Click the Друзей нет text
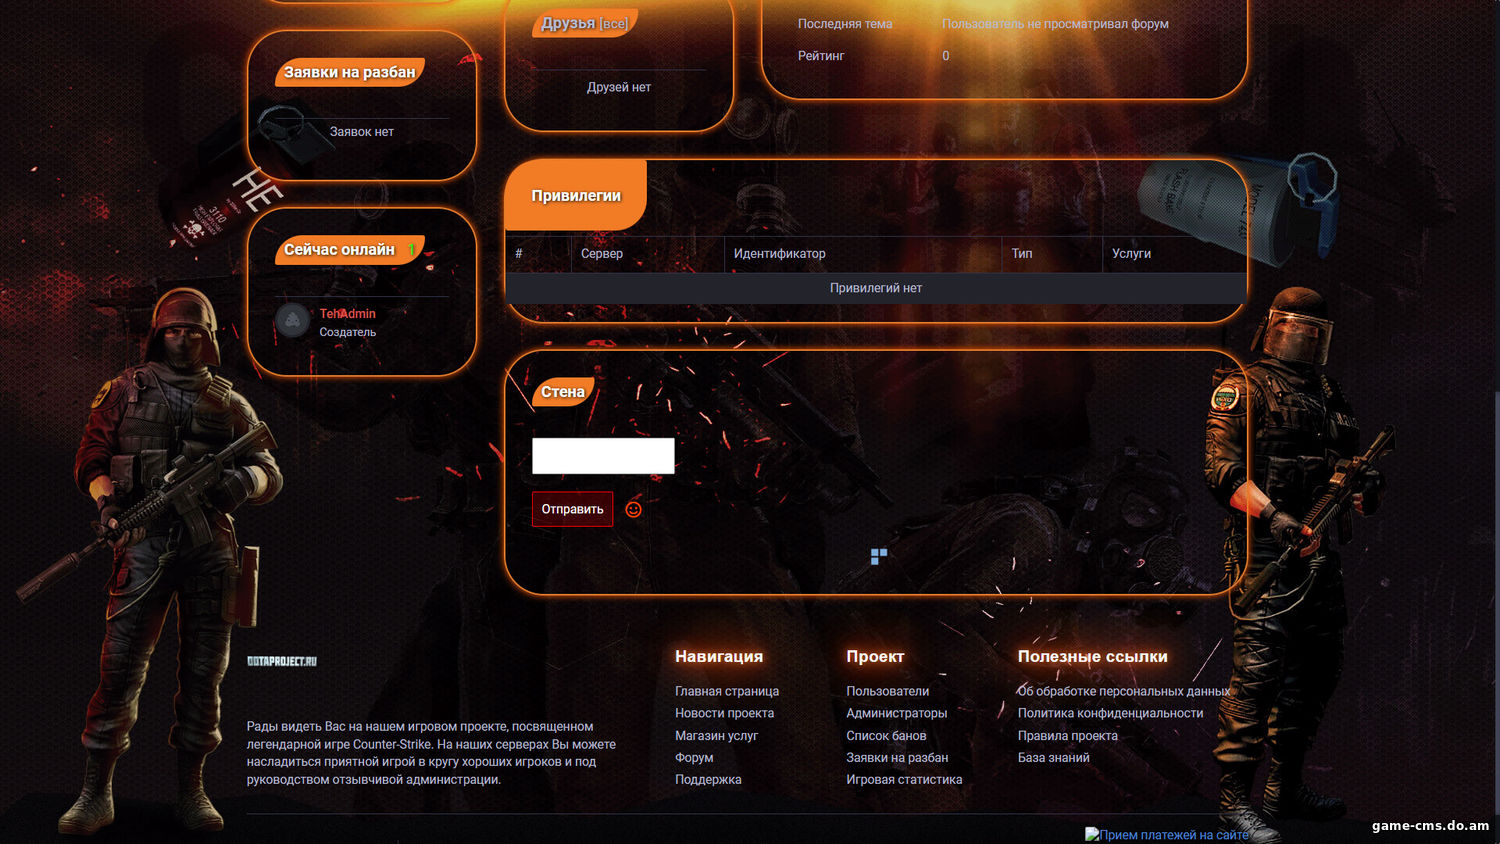The height and width of the screenshot is (844, 1500). [x=619, y=87]
